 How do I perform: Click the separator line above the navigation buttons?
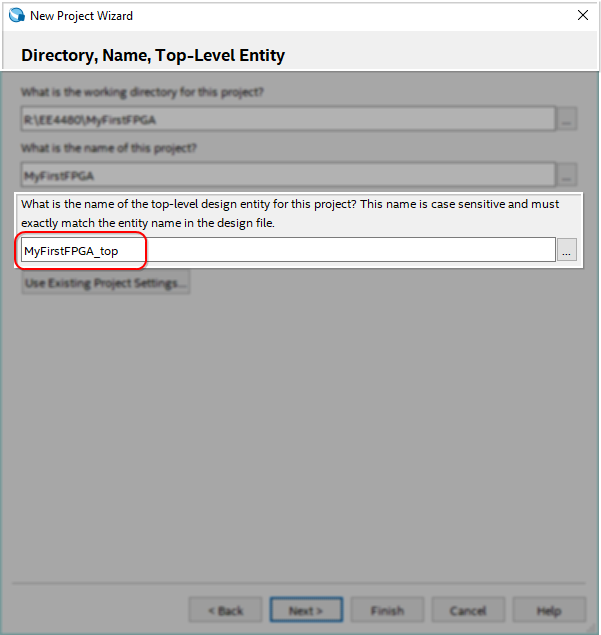(x=300, y=582)
